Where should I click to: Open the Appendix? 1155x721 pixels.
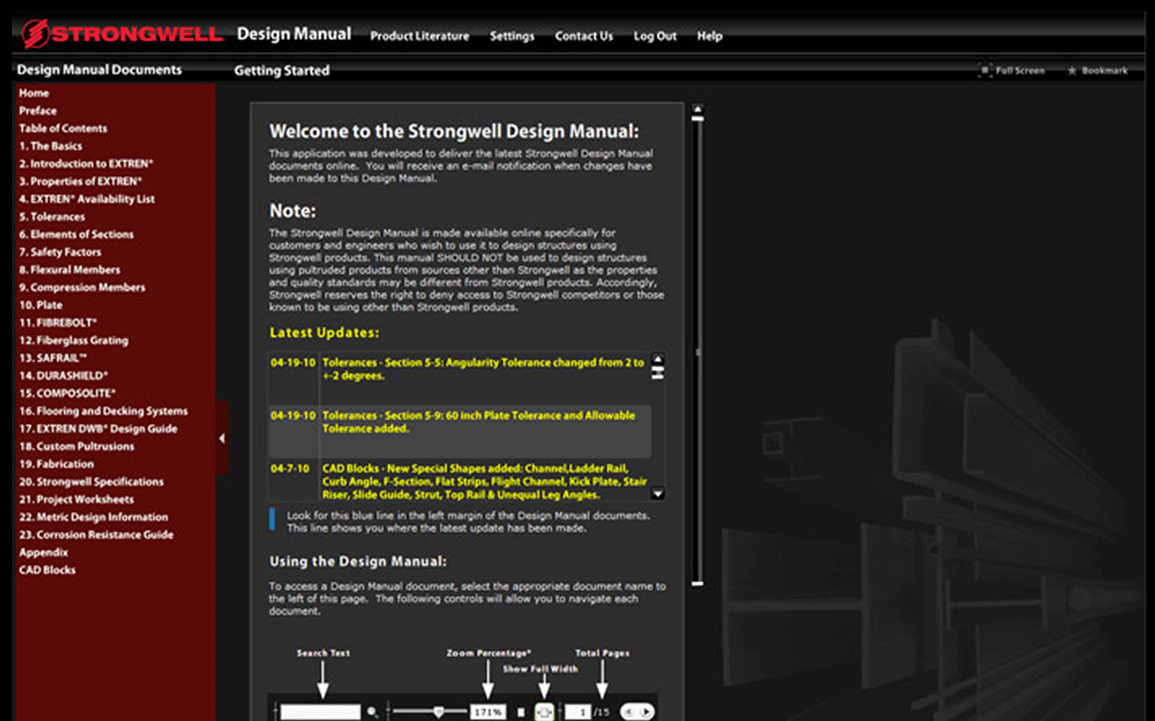tap(43, 552)
